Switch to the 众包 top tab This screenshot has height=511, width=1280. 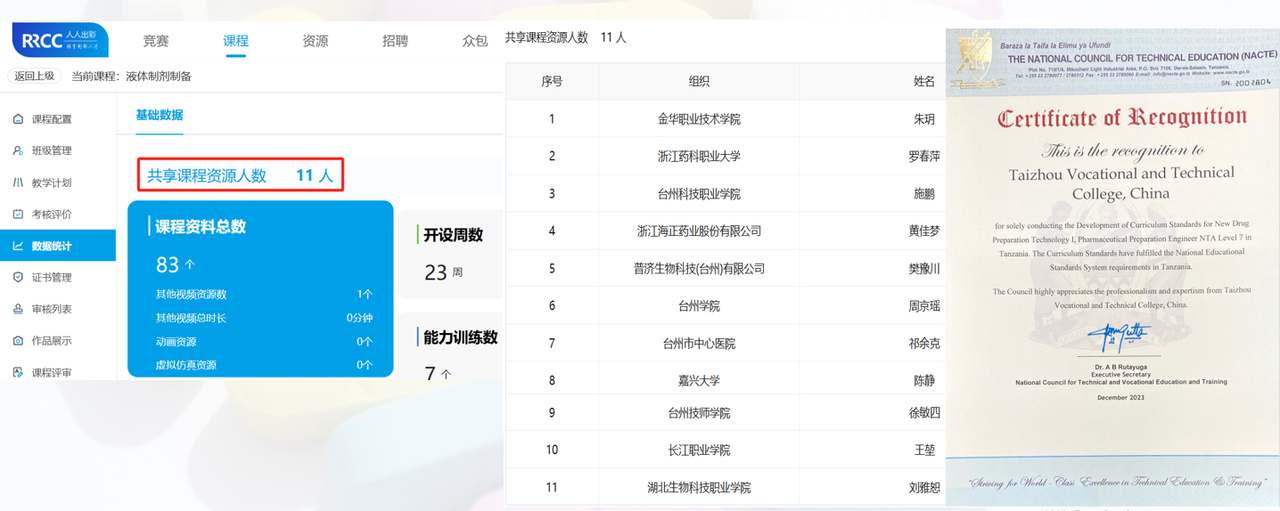(475, 41)
